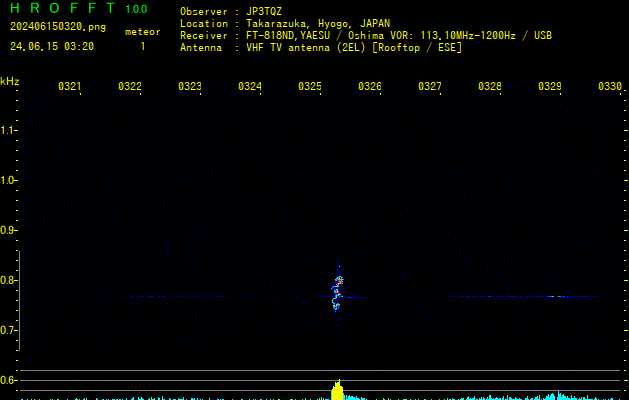Click the colorful meteor echo in the spectrogram
The image size is (629, 400).
(338, 290)
